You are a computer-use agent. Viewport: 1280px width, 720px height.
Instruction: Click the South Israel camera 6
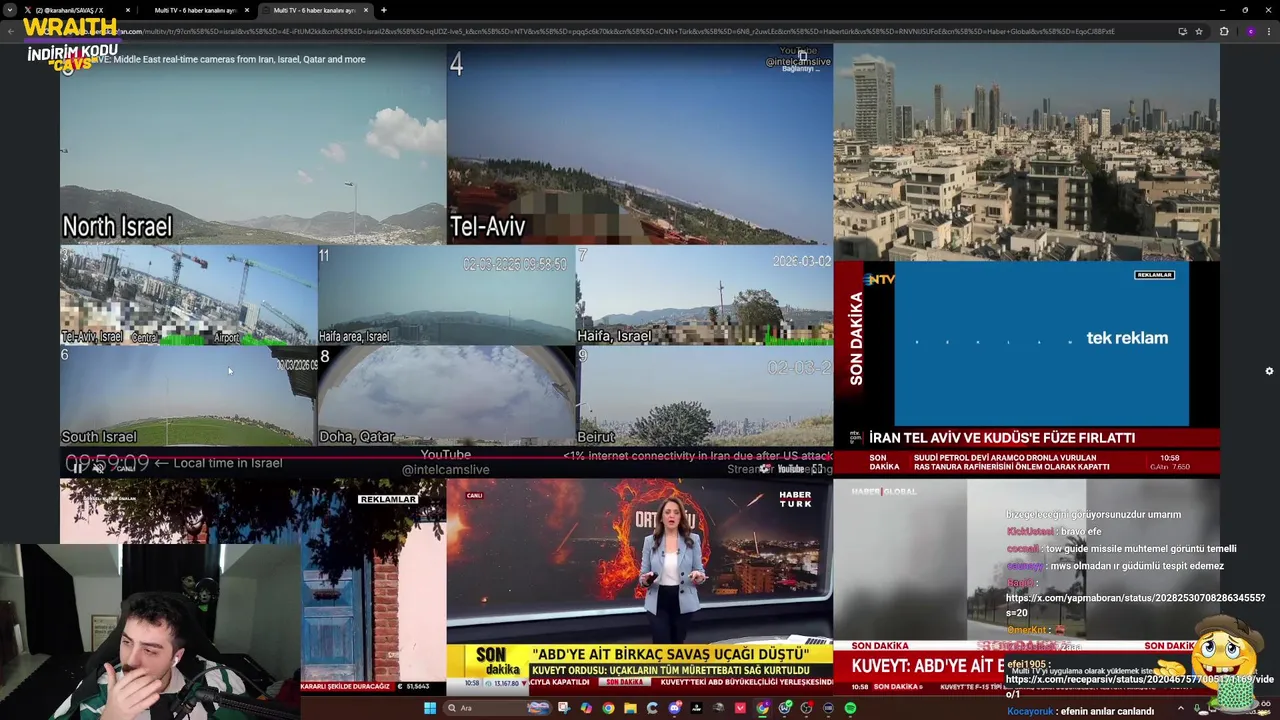pos(188,396)
